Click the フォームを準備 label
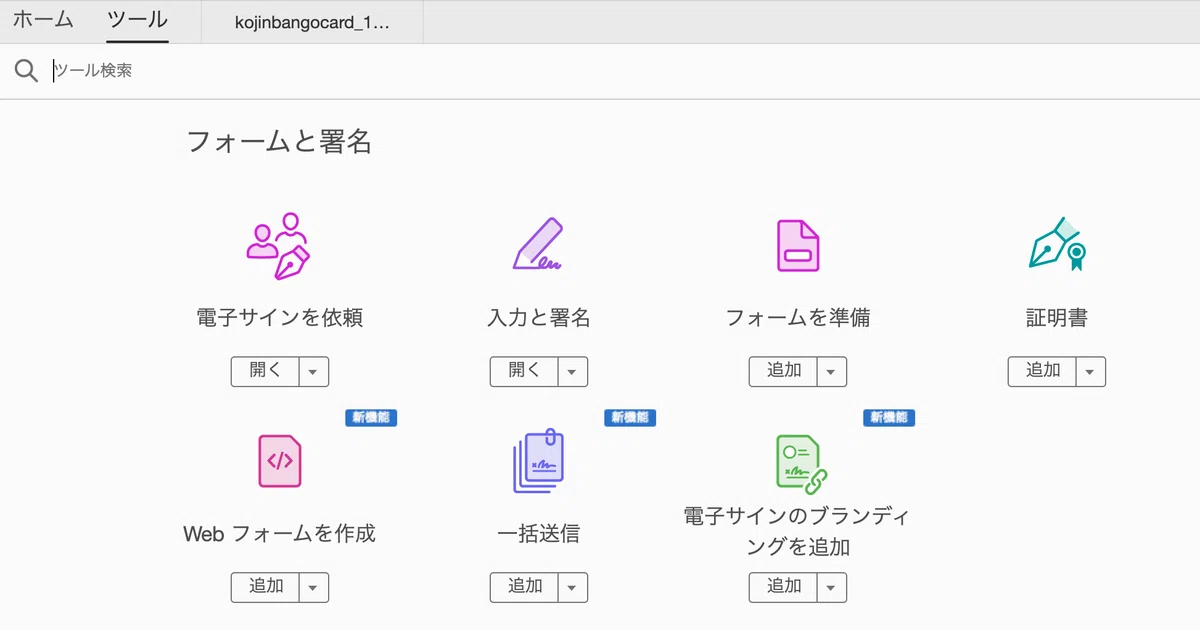 (798, 319)
